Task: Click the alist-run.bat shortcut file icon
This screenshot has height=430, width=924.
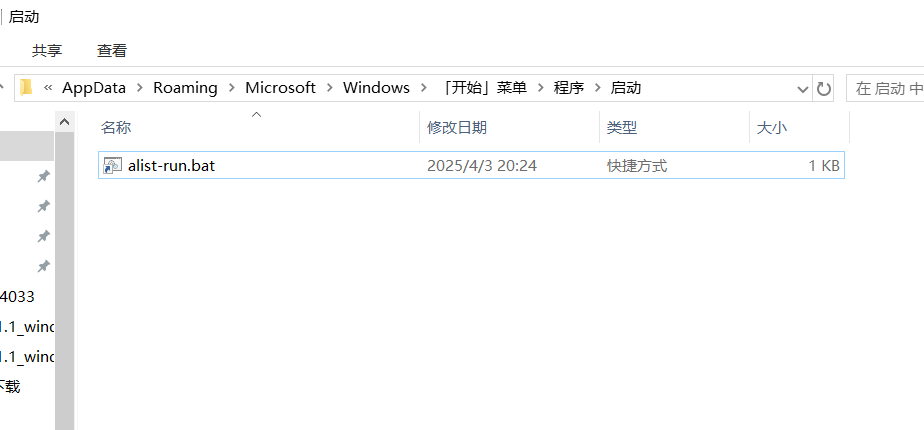Action: pyautogui.click(x=113, y=166)
